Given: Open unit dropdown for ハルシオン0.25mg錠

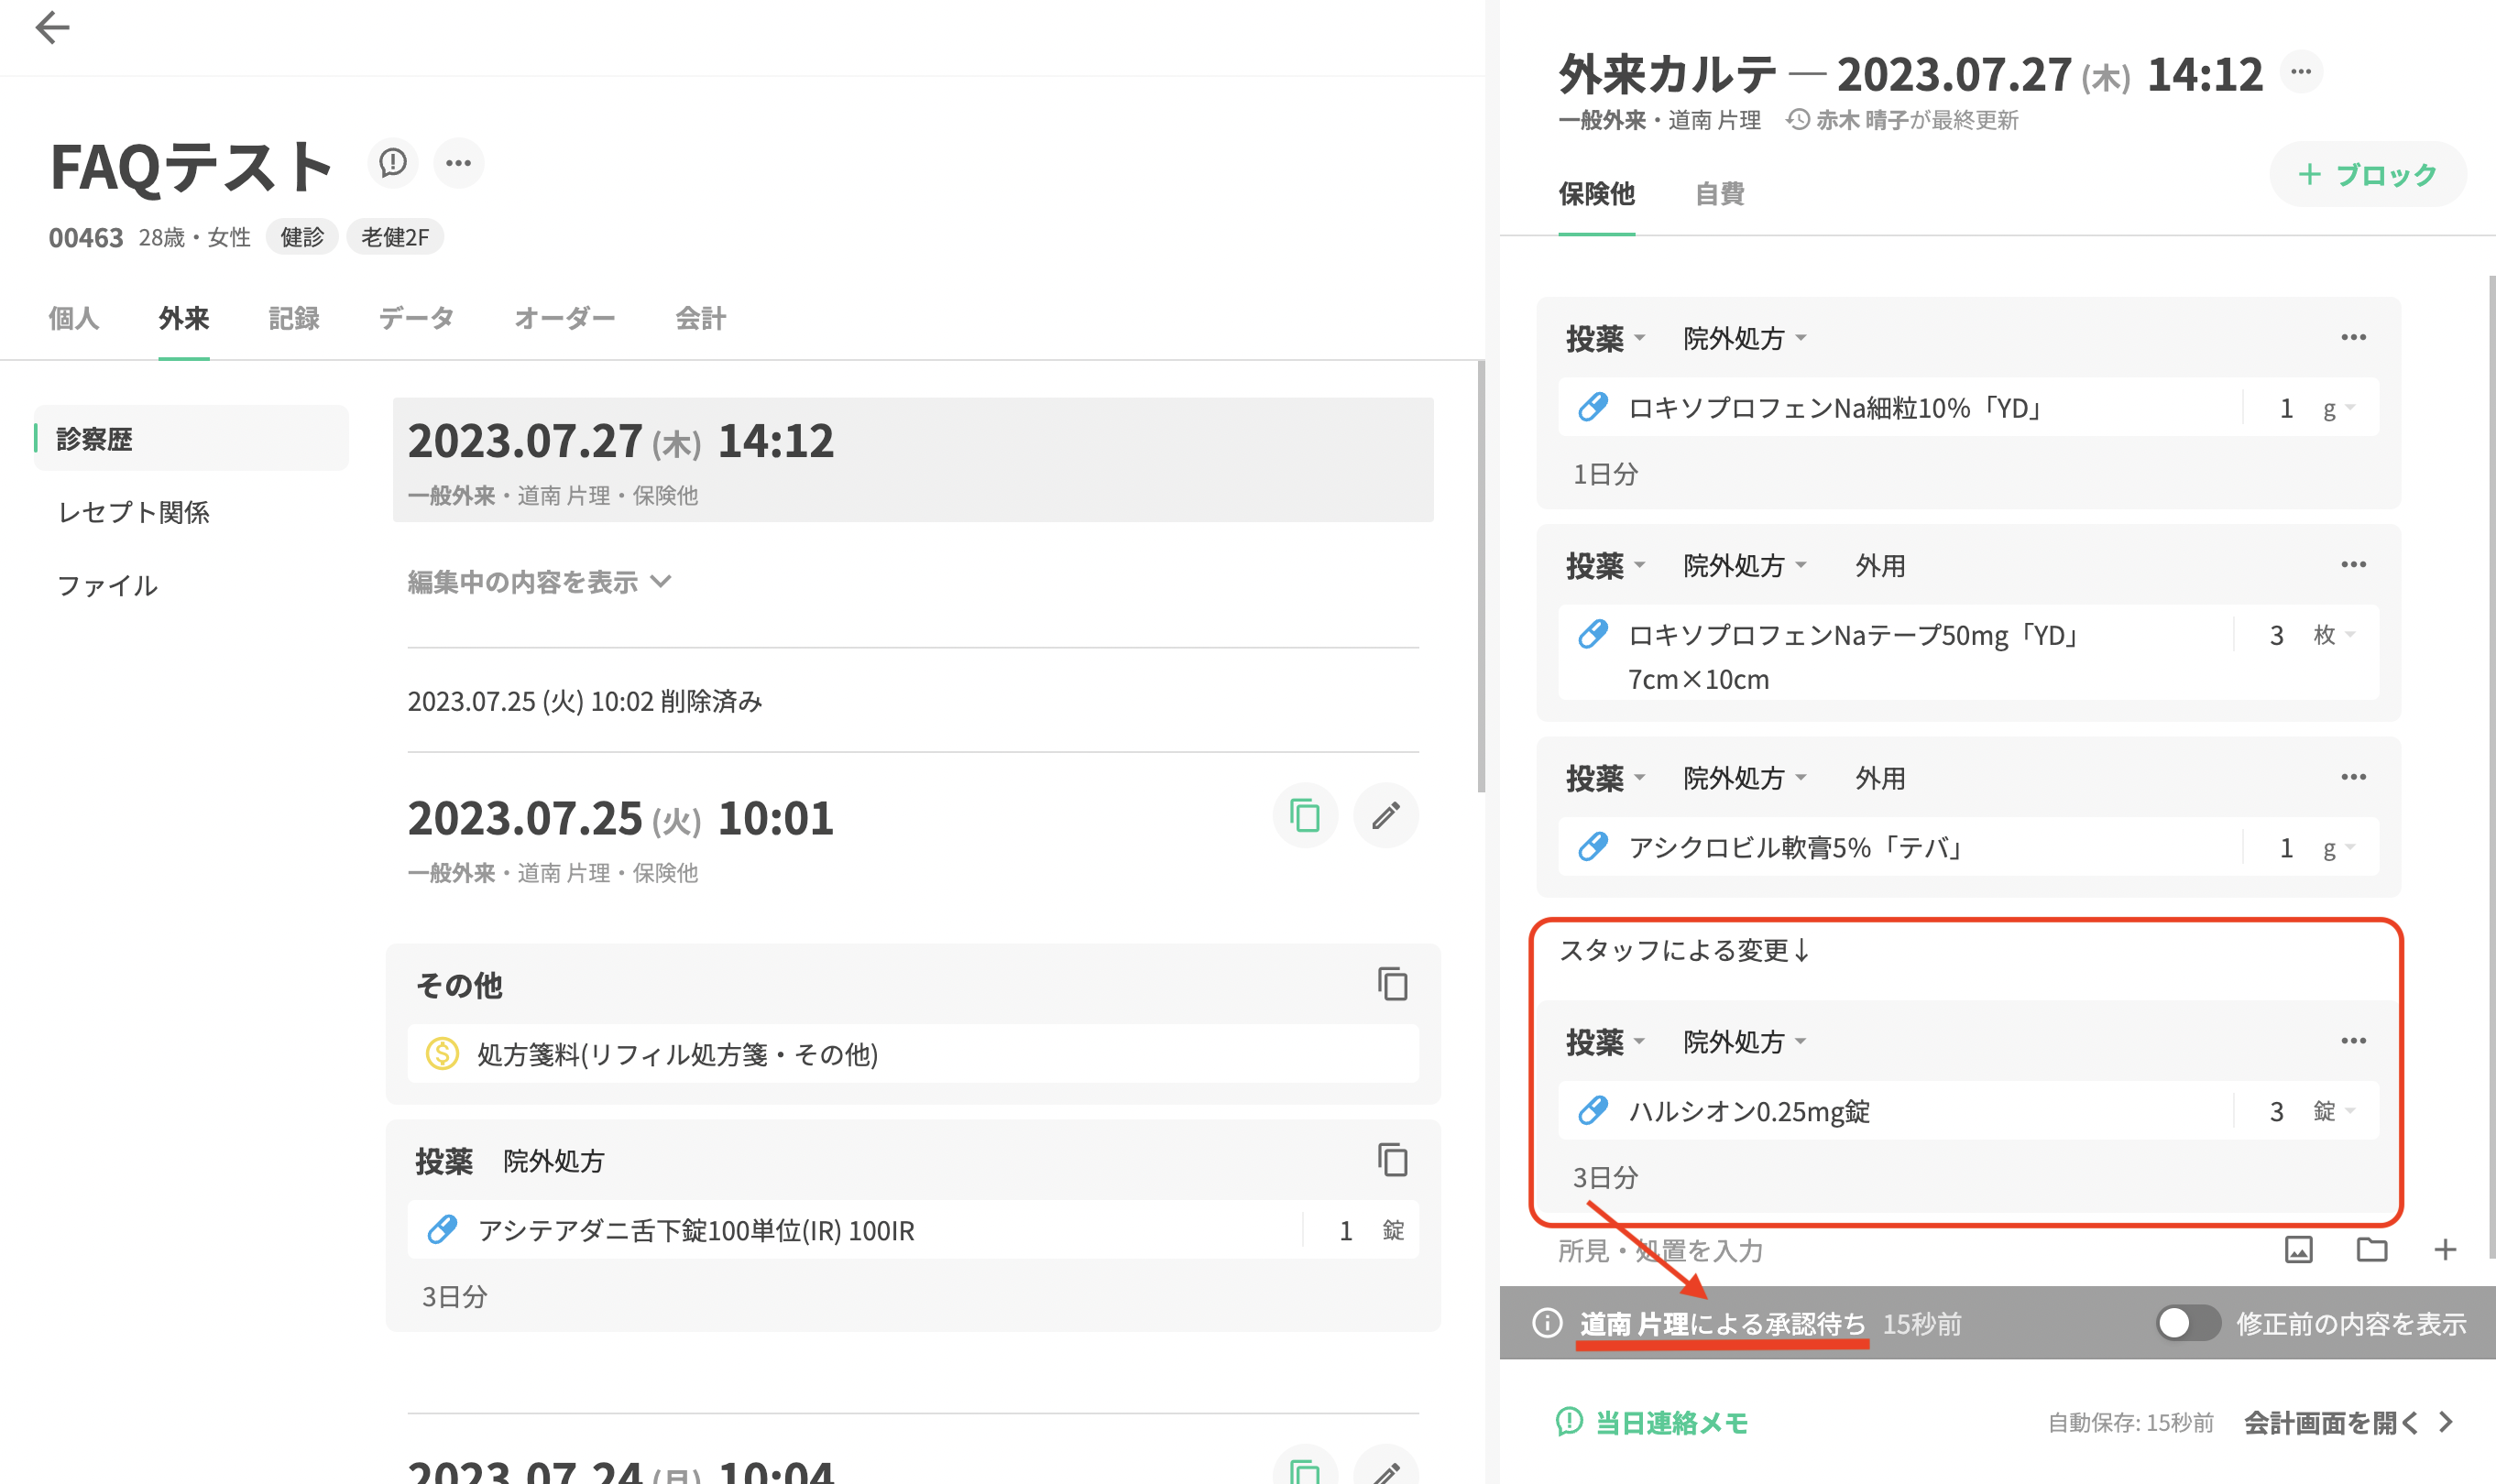Looking at the screenshot, I should (2334, 1111).
